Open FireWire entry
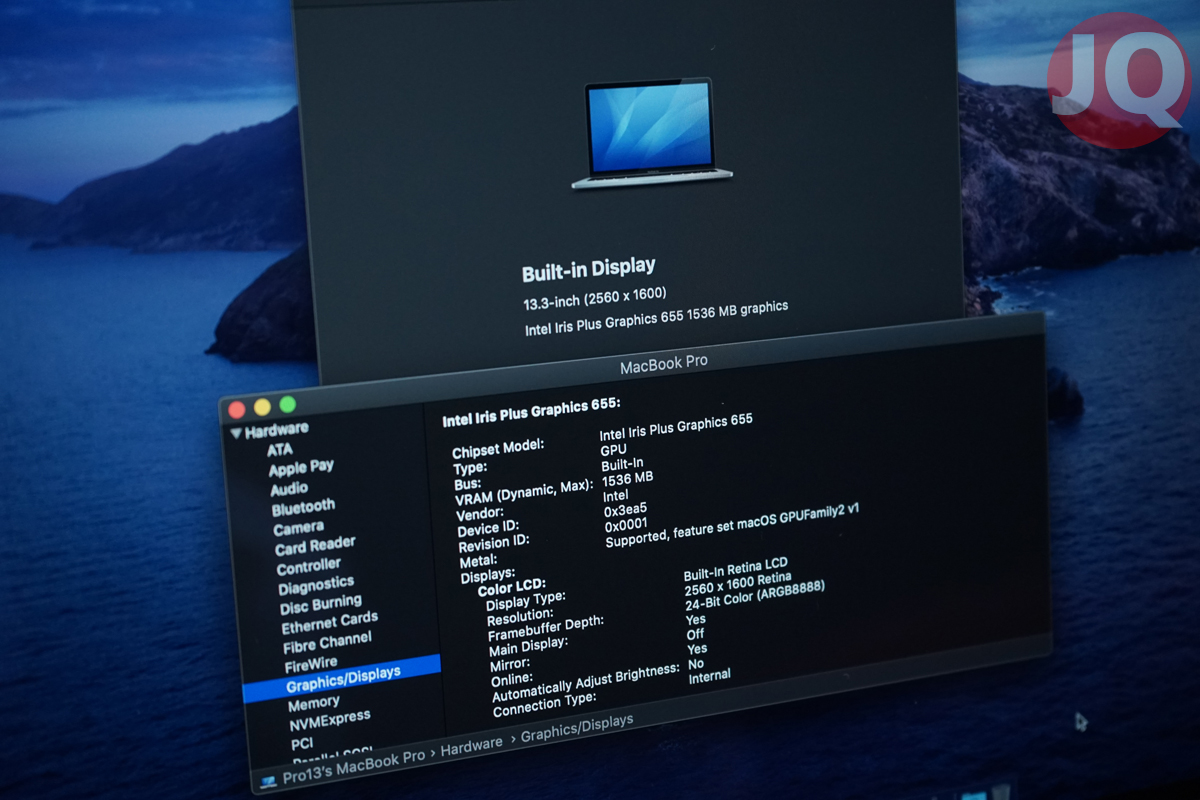Viewport: 1200px width, 800px height. [310, 663]
